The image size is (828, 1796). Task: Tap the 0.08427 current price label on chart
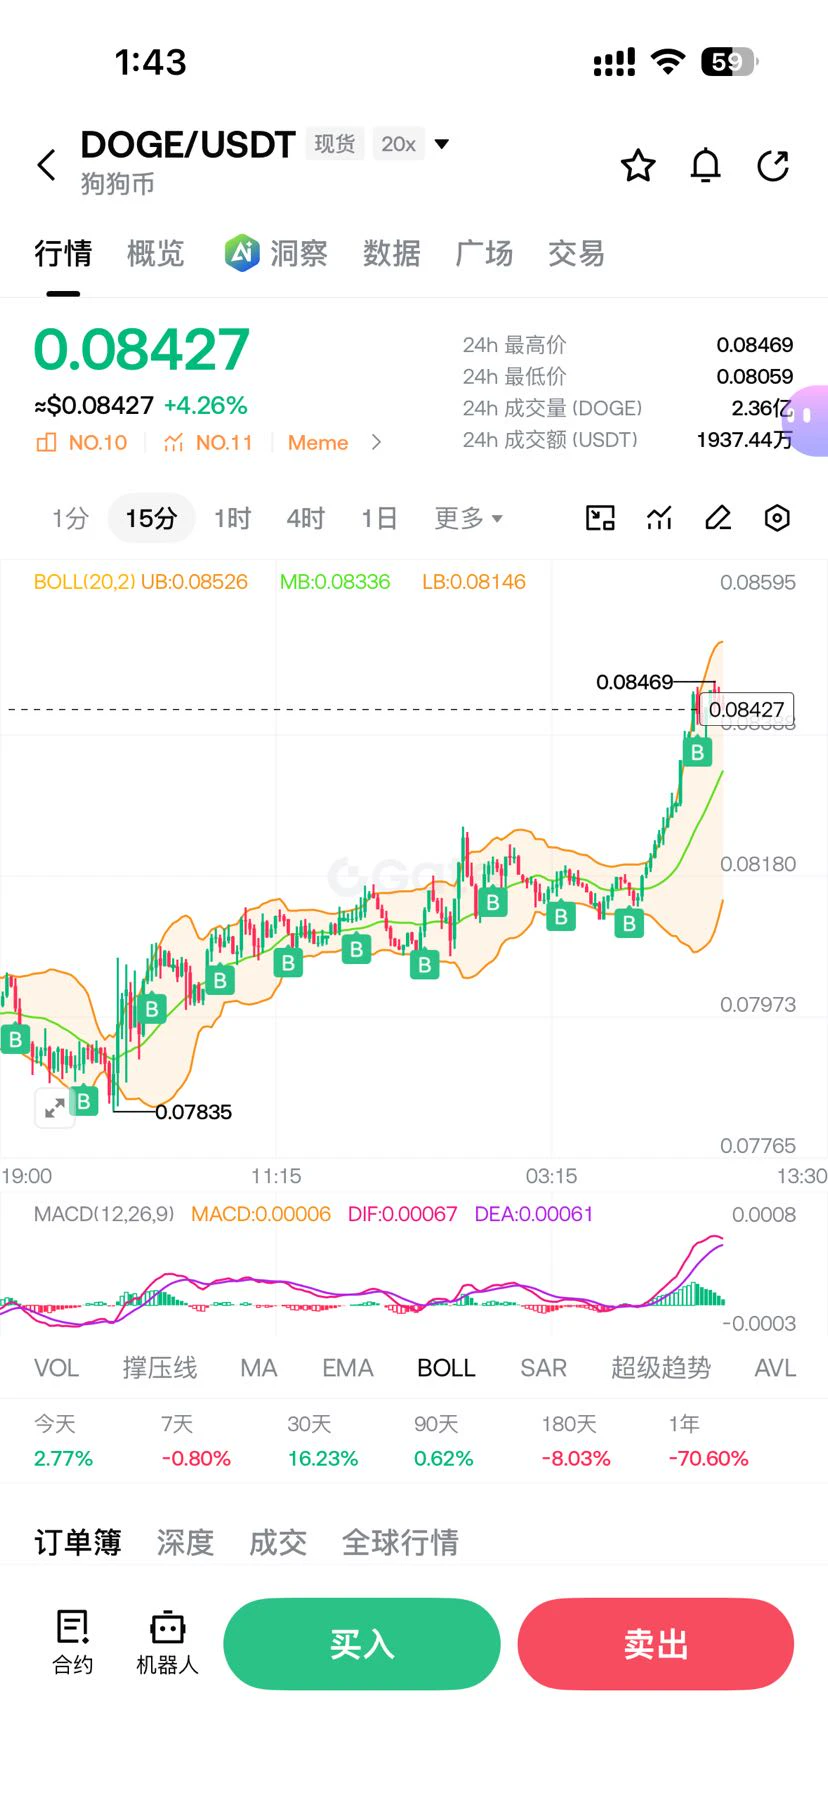point(747,710)
